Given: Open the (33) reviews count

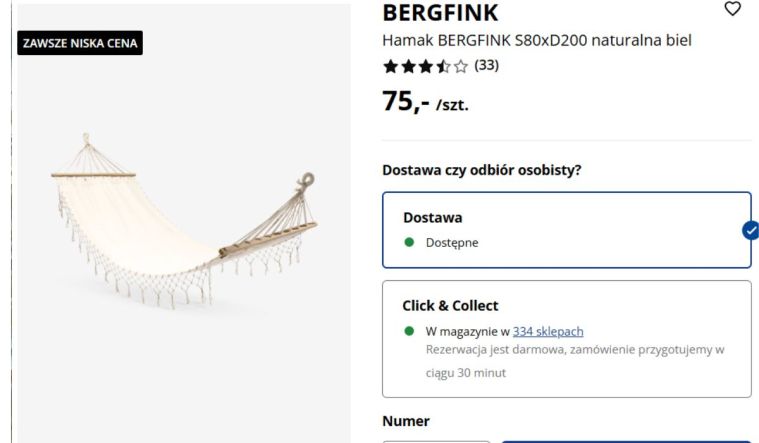Looking at the screenshot, I should [486, 66].
